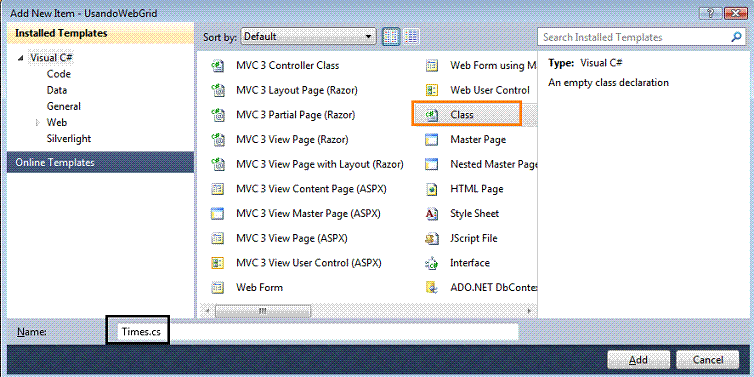This screenshot has width=754, height=377.
Task: Click the Web Form using Master Page icon
Action: tap(432, 65)
